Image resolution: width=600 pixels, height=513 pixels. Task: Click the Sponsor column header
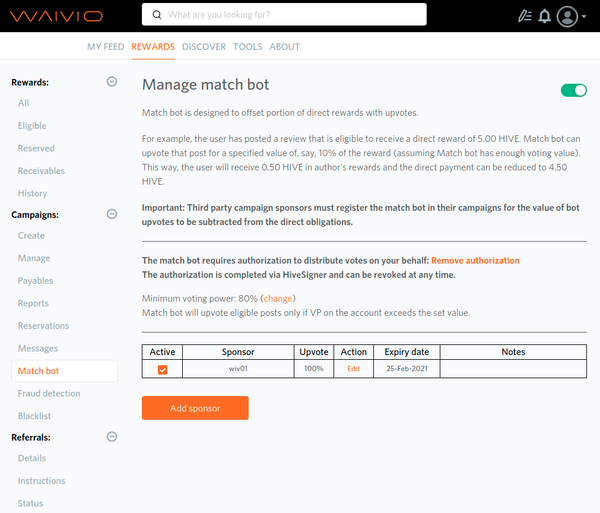(238, 352)
